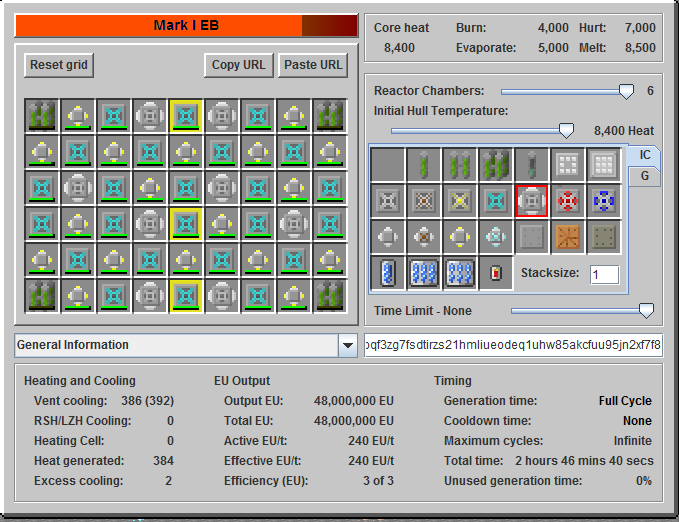
Task: Click the top-left quad uranium cell in the grid
Action: tap(42, 116)
